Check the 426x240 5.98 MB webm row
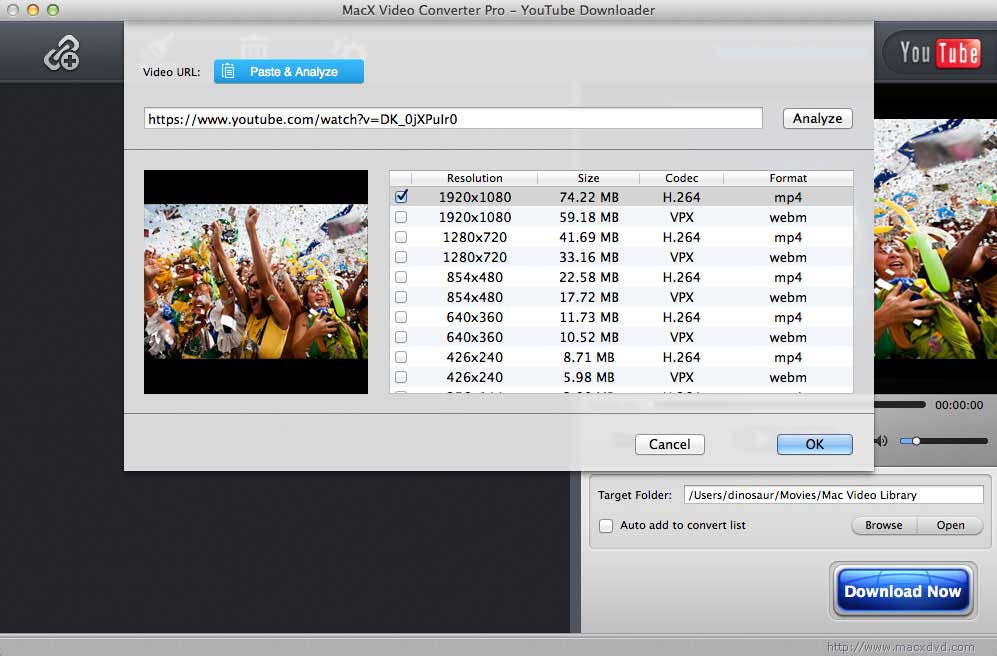The image size is (997, 656). coord(401,377)
